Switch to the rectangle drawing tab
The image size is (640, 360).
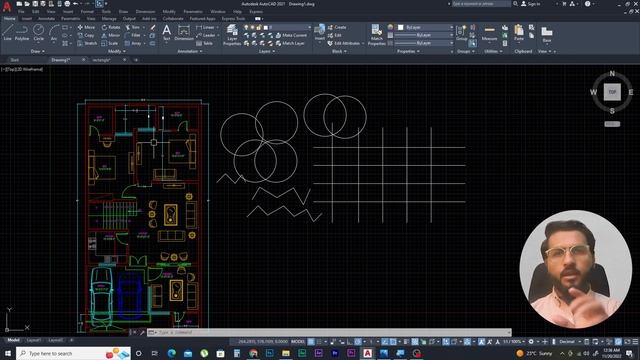coord(101,60)
